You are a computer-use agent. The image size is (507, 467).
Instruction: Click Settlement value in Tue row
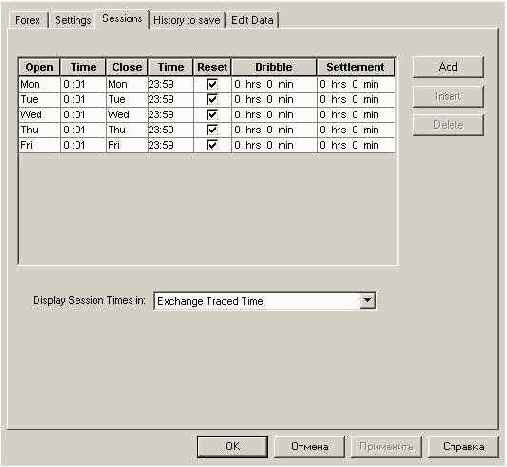[356, 99]
